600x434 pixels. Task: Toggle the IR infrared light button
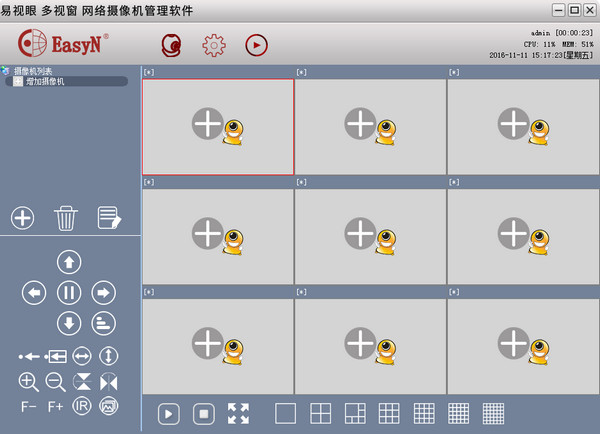82,406
